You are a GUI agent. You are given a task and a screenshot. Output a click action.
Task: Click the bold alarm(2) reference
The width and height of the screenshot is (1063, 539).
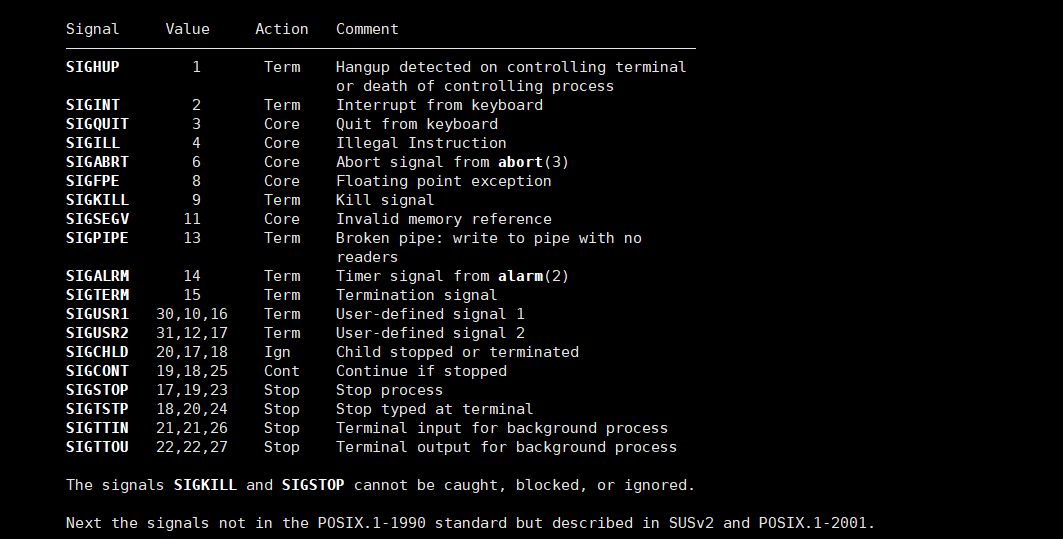tap(534, 276)
